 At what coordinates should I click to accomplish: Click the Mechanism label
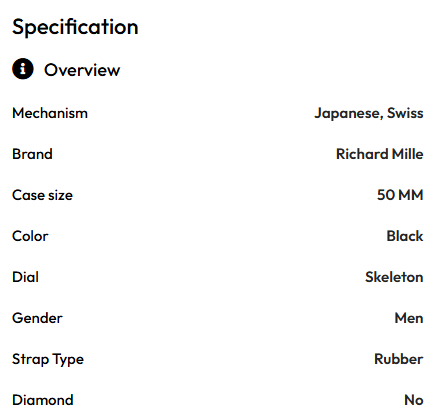pos(50,113)
